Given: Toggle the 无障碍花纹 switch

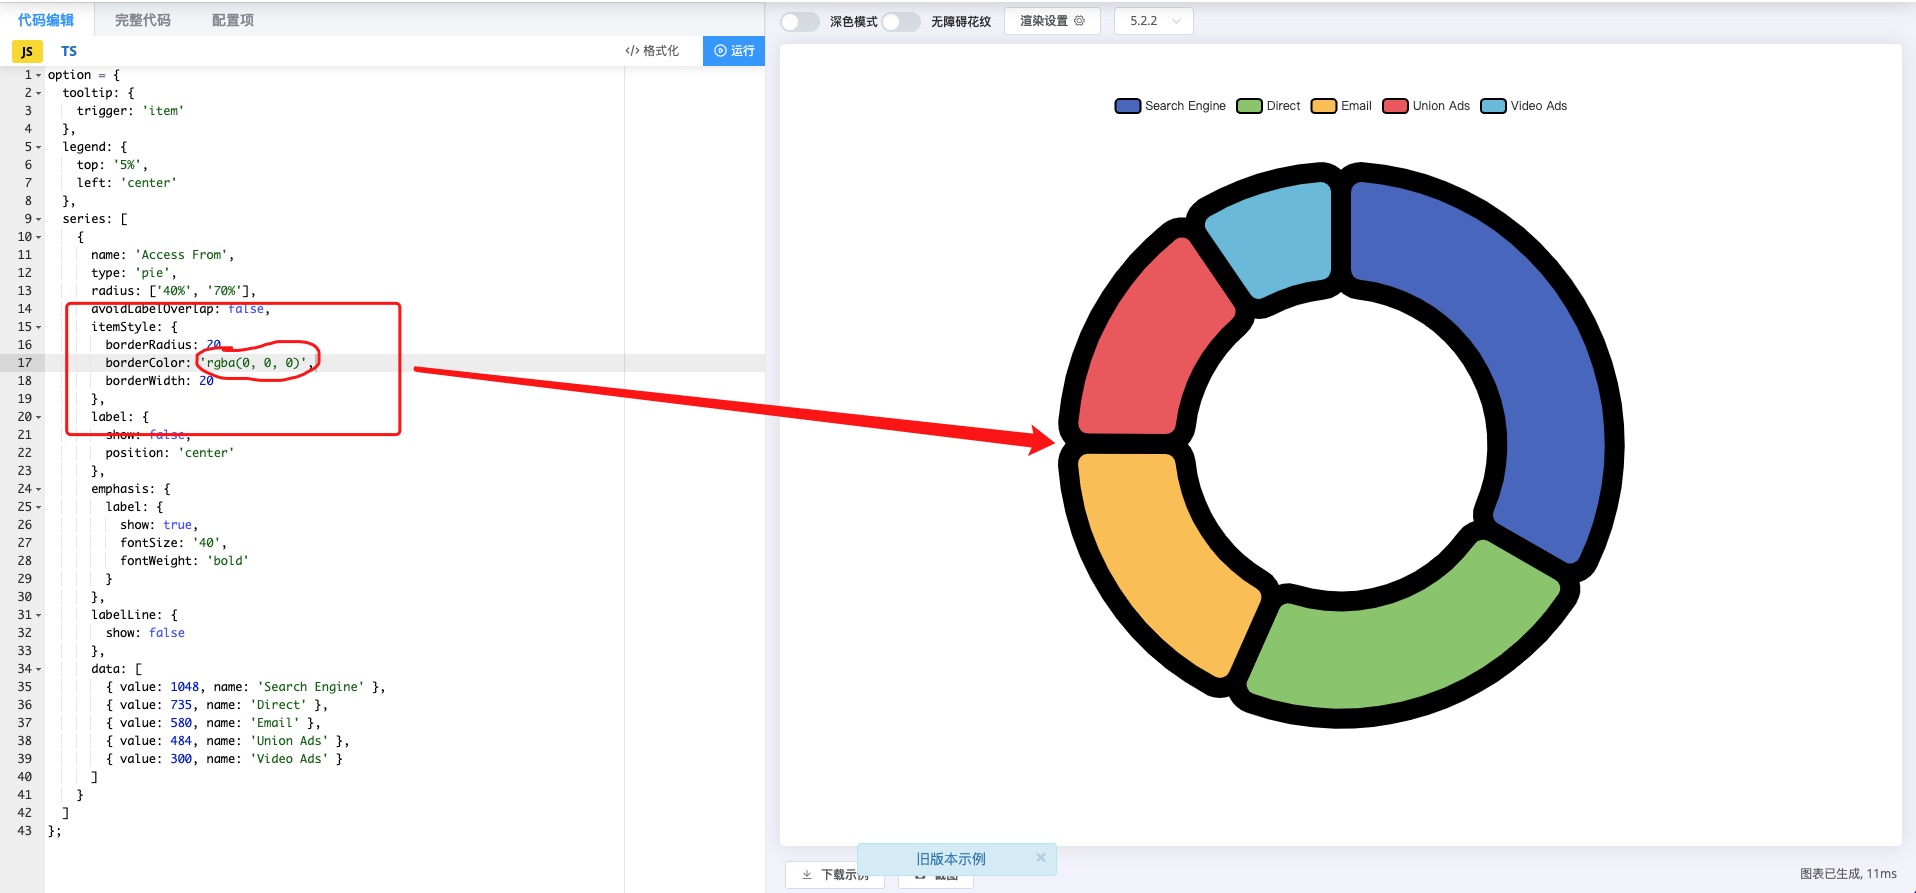Looking at the screenshot, I should (901, 21).
